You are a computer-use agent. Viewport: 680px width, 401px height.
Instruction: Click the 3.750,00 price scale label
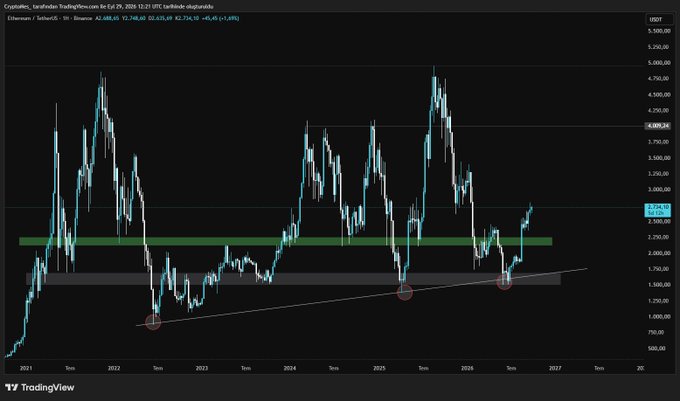[x=658, y=142]
